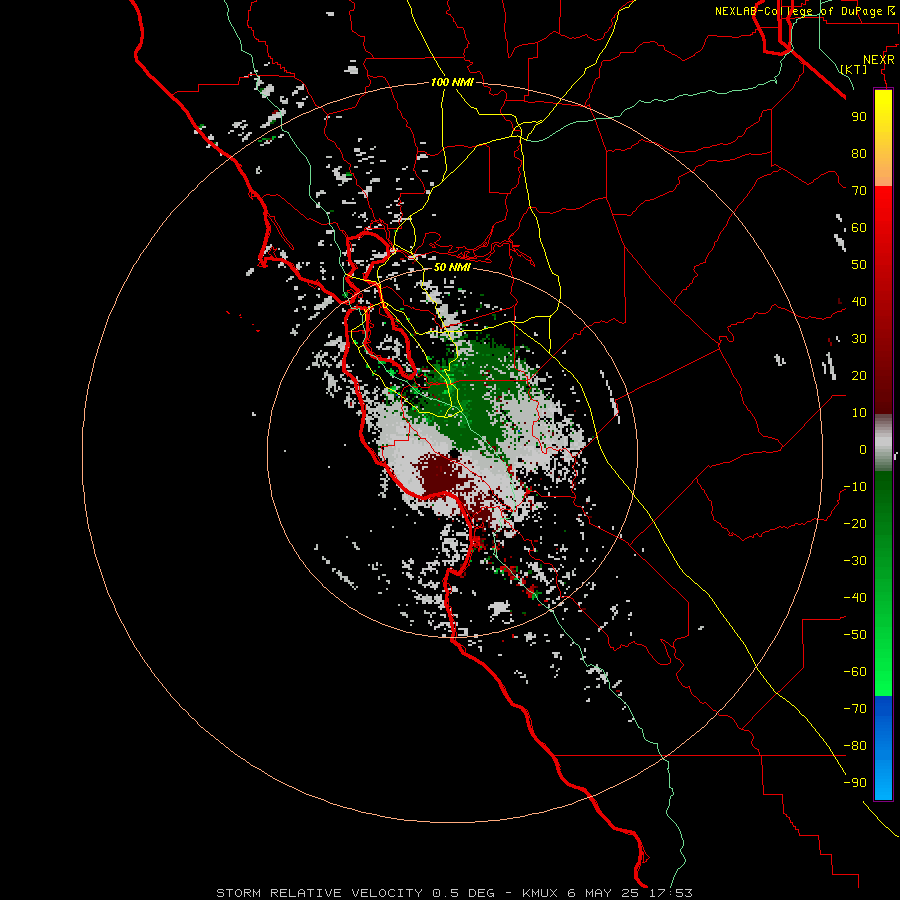Click the positive 40 scale label

(859, 301)
